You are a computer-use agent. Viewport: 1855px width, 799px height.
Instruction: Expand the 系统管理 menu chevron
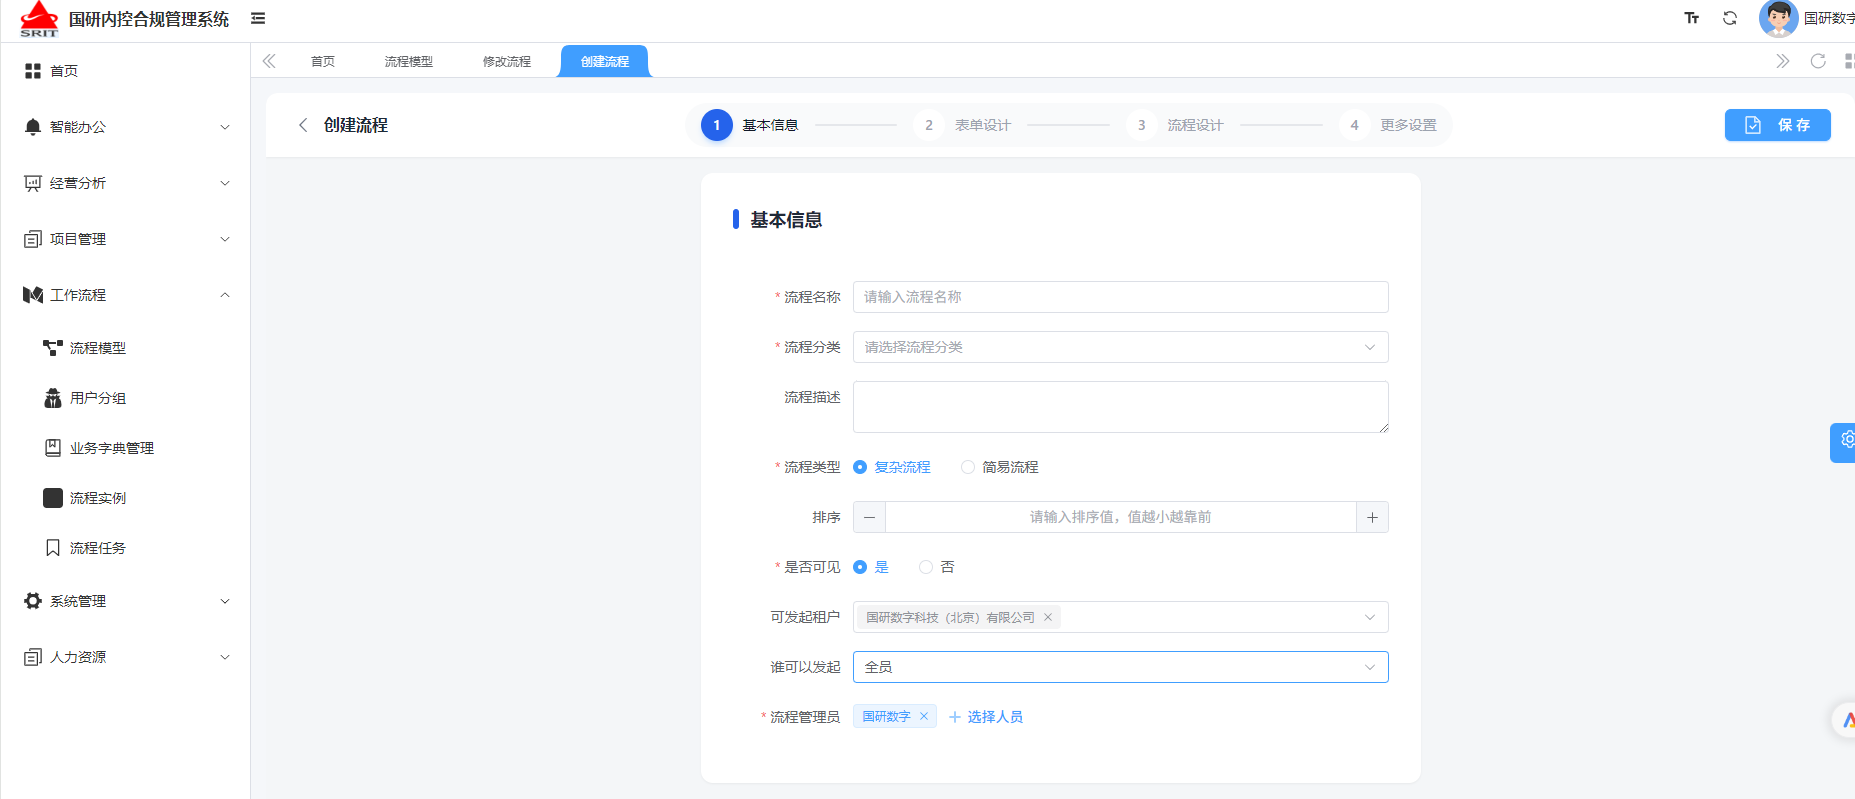point(225,601)
